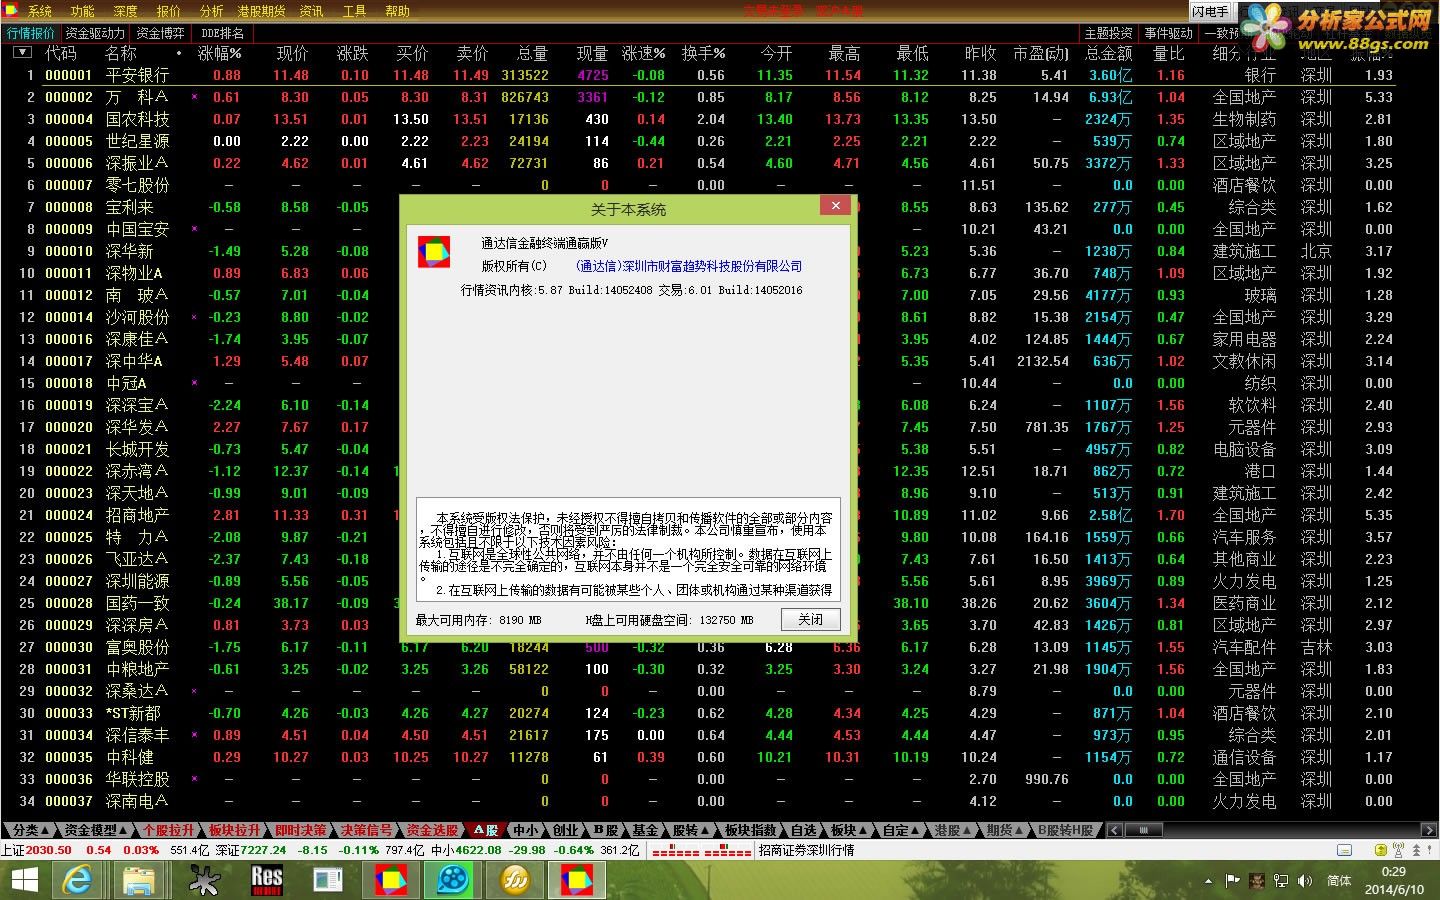
Task: Open the film-reel media player taskbar icon
Action: point(453,880)
